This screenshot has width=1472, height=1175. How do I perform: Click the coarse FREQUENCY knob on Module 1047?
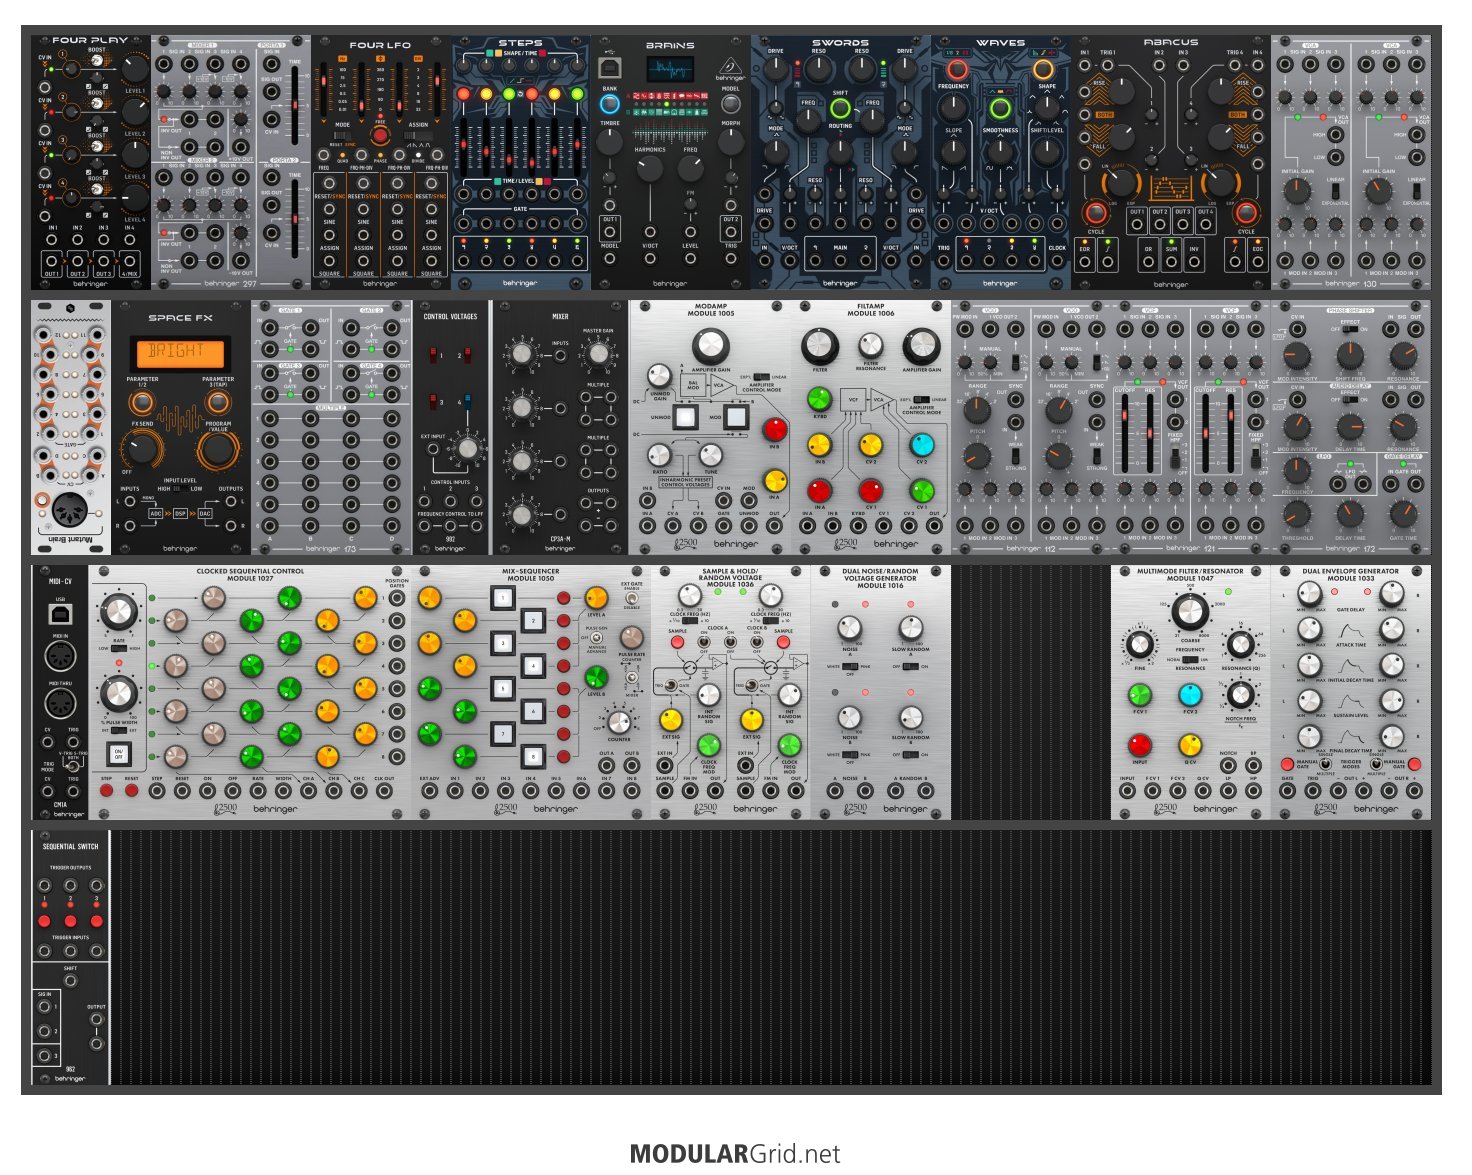[1190, 611]
